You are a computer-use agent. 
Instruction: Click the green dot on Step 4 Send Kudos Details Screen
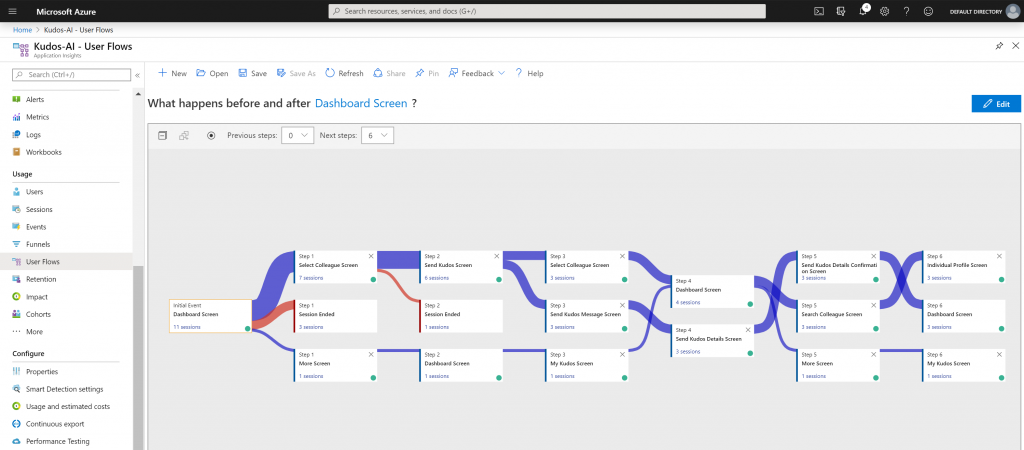tap(750, 353)
